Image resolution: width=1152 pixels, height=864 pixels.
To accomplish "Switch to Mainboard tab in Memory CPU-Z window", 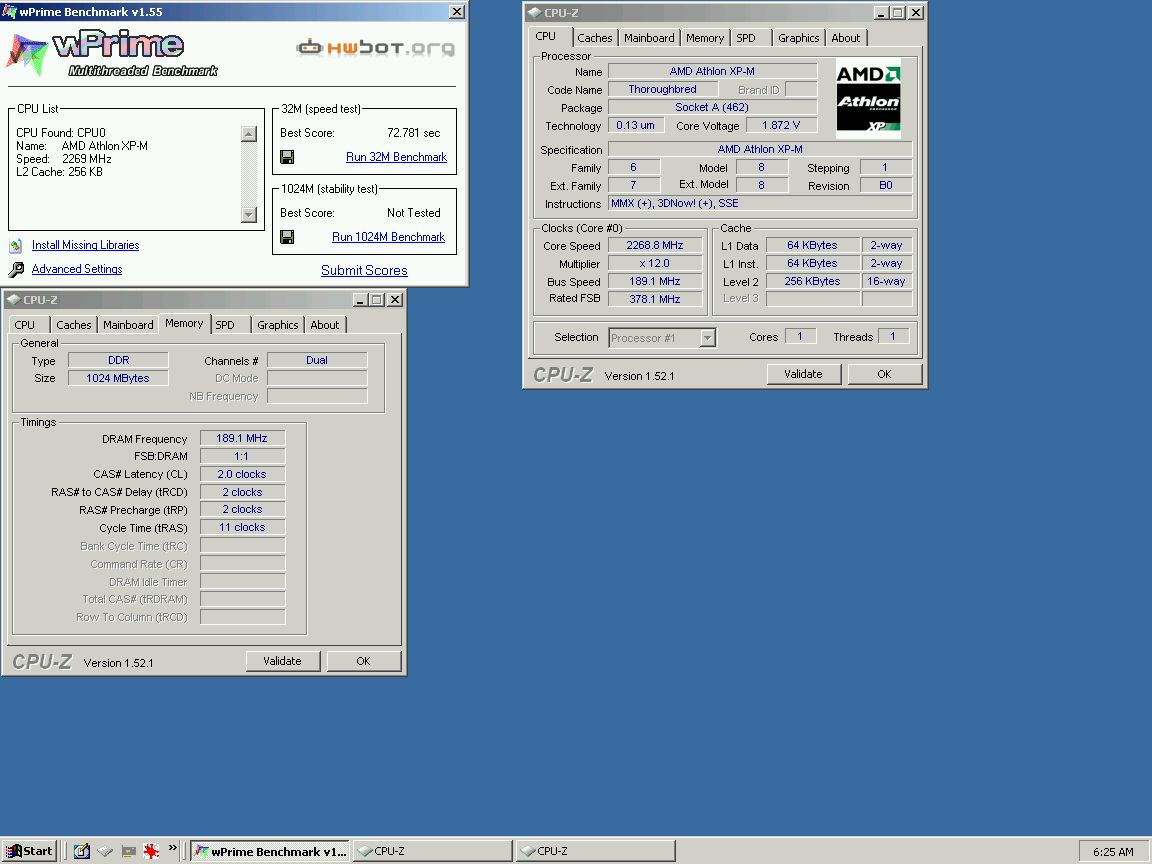I will click(128, 325).
